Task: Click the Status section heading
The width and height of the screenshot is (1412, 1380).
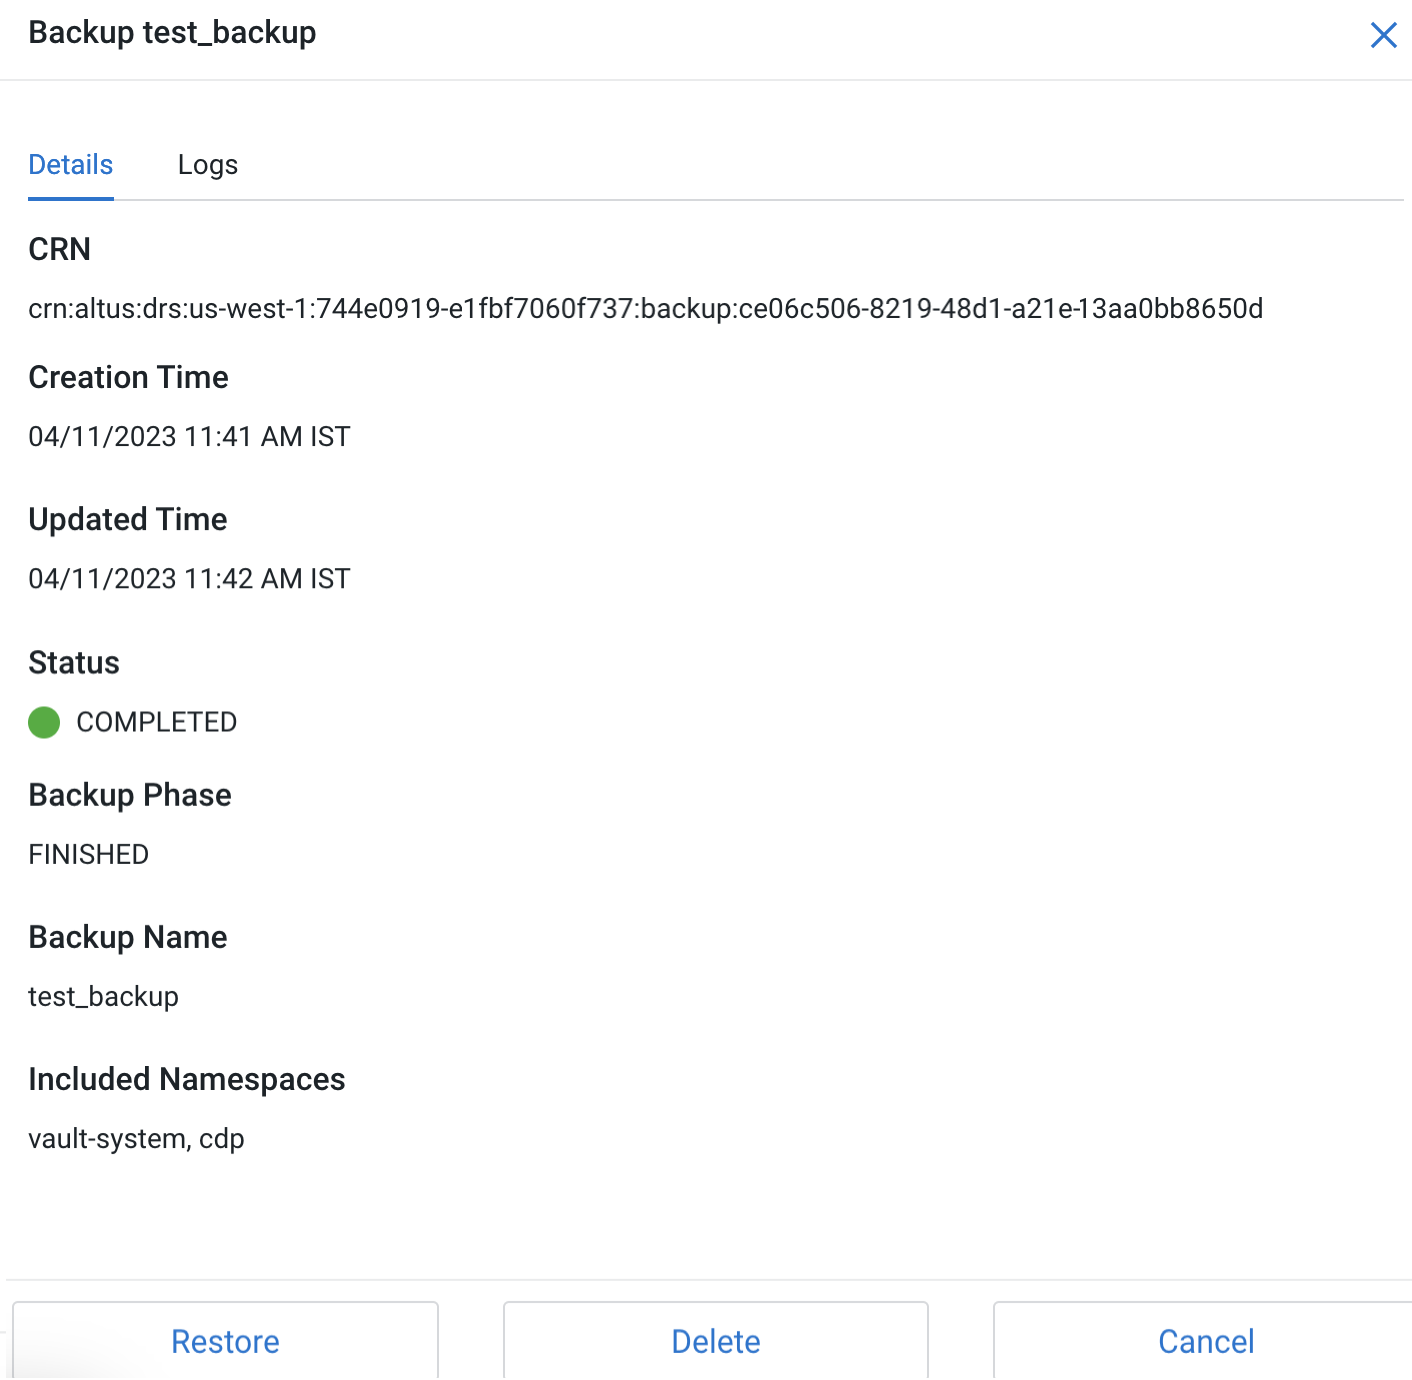Action: (x=73, y=662)
